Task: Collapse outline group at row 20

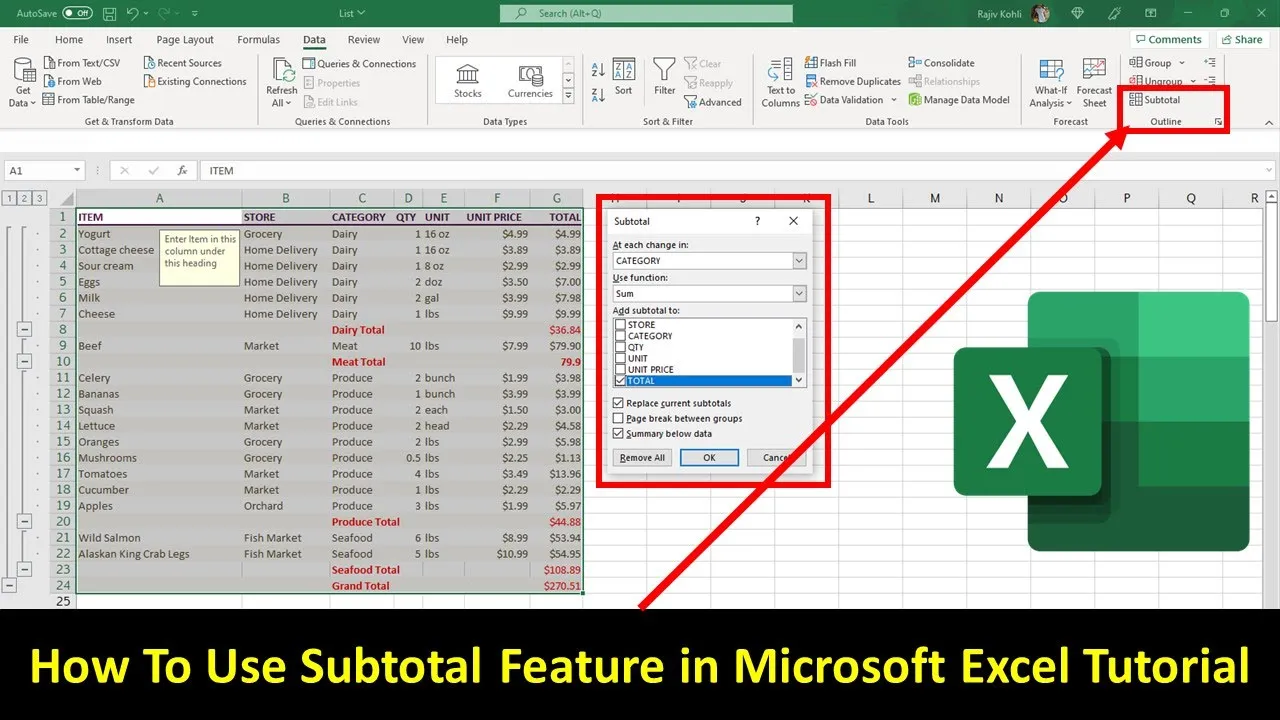Action: (x=25, y=522)
